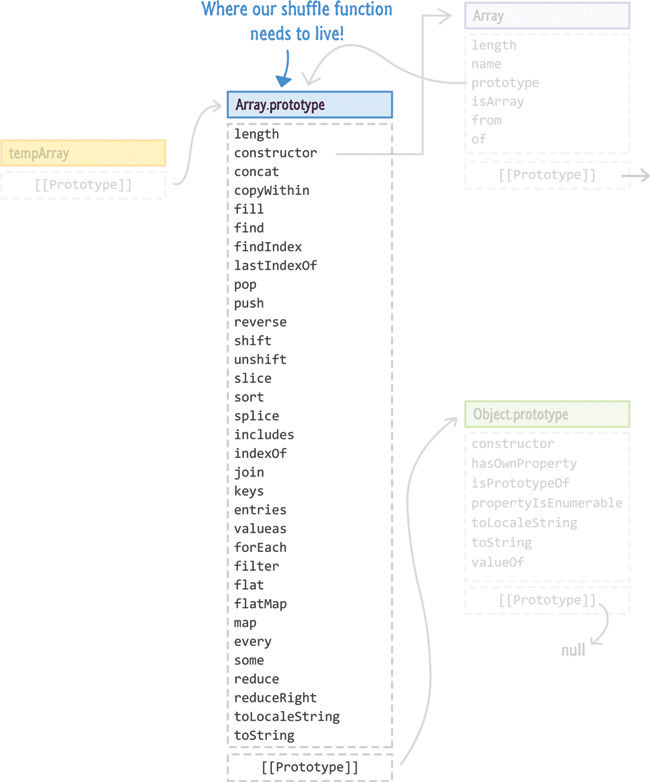
Task: Select the tempArray yellow header box
Action: pos(83,153)
